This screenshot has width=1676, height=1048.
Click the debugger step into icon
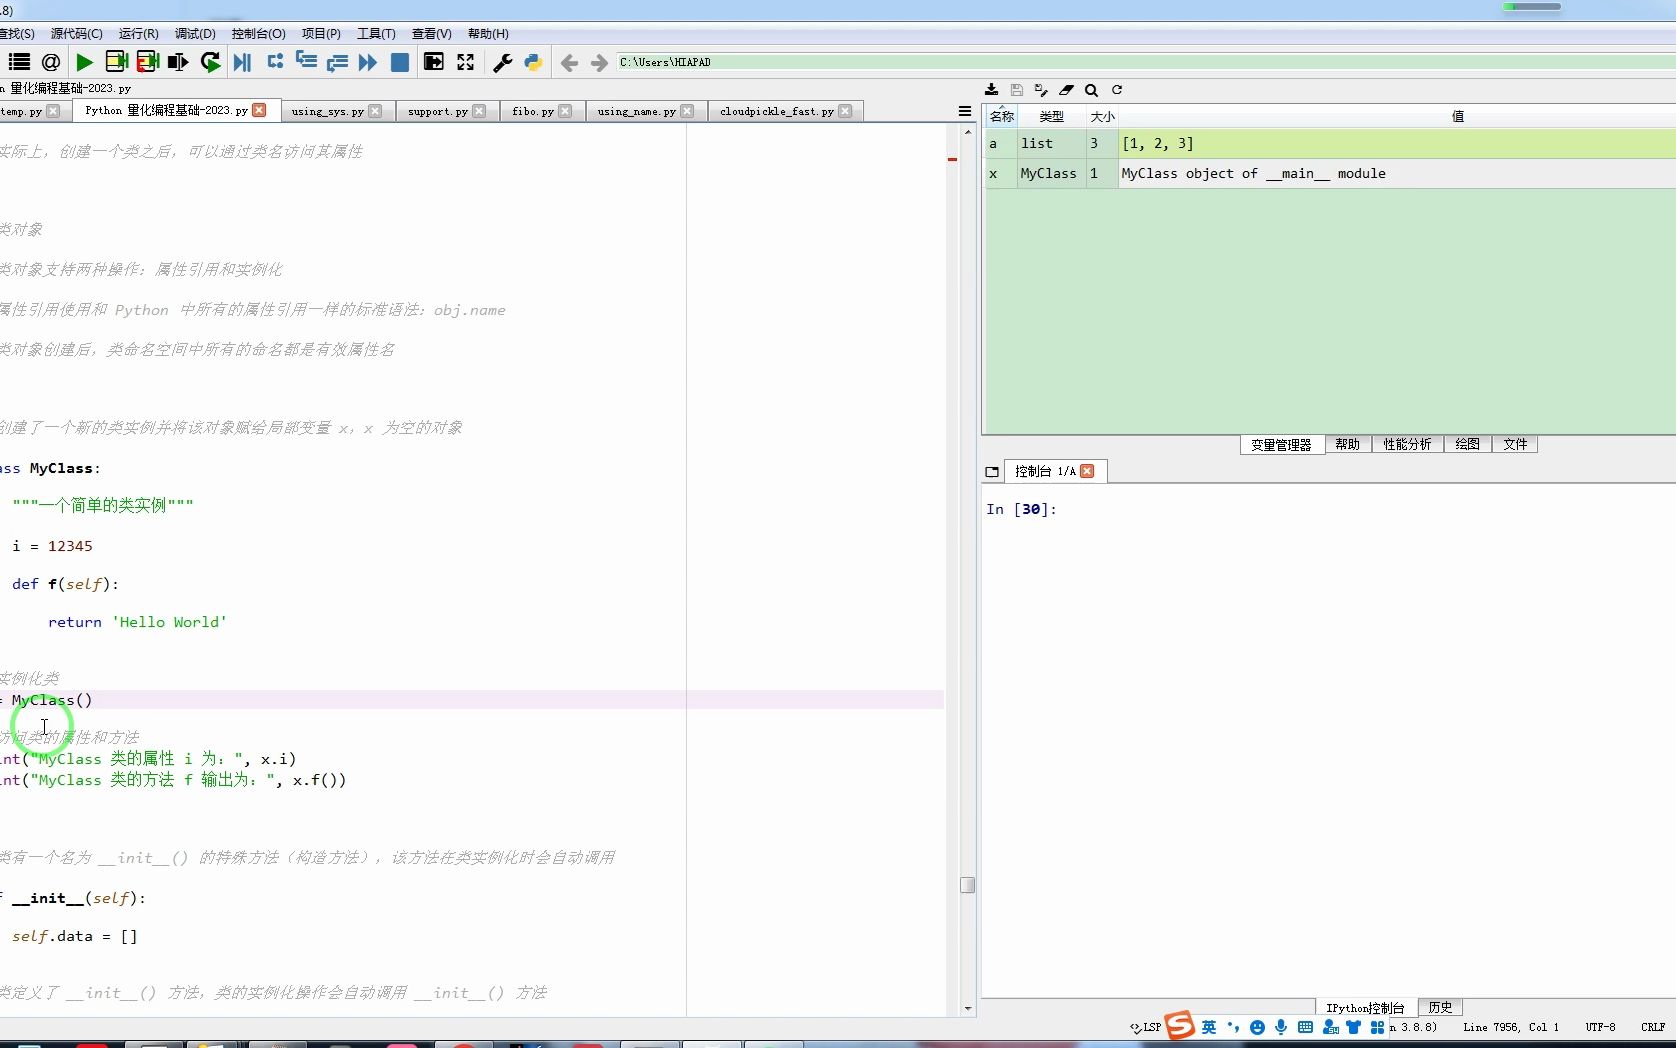(306, 62)
